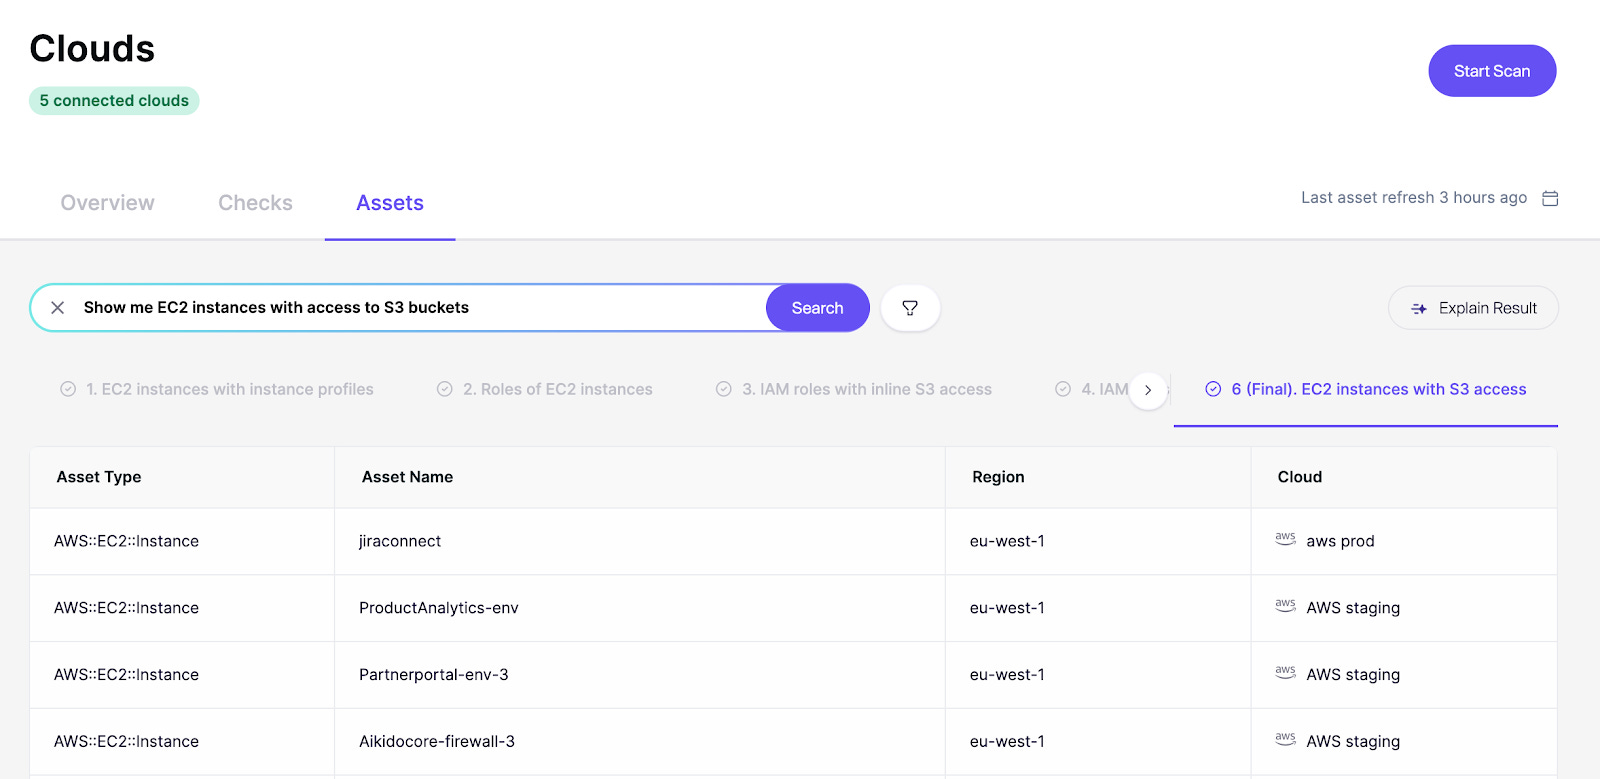Image resolution: width=1600 pixels, height=779 pixels.
Task: Click AWS::EC2::Instance in the Partnerportal-env-3 row
Action: pos(126,675)
